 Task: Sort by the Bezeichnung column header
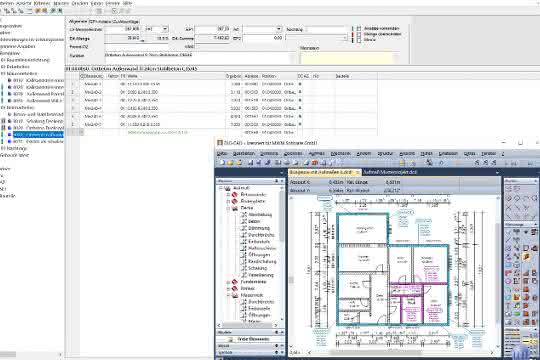(x=92, y=76)
